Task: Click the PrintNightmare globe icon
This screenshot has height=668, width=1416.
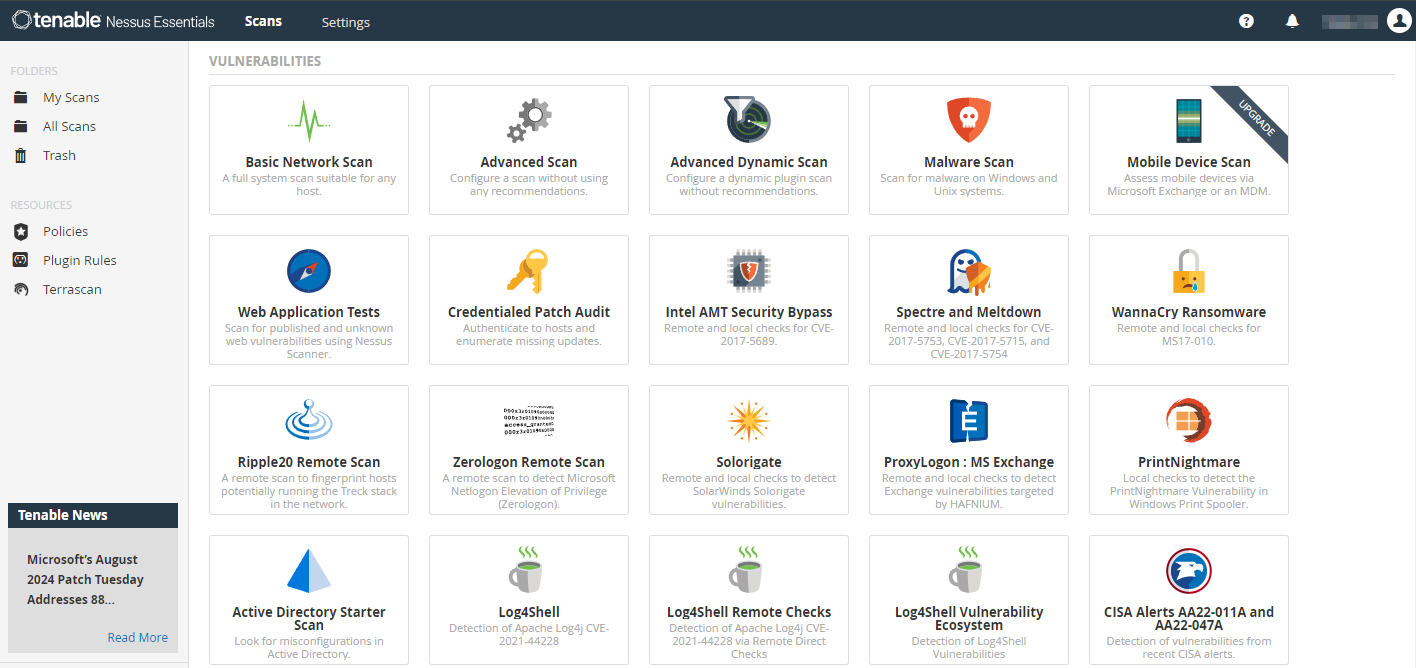Action: [1189, 421]
